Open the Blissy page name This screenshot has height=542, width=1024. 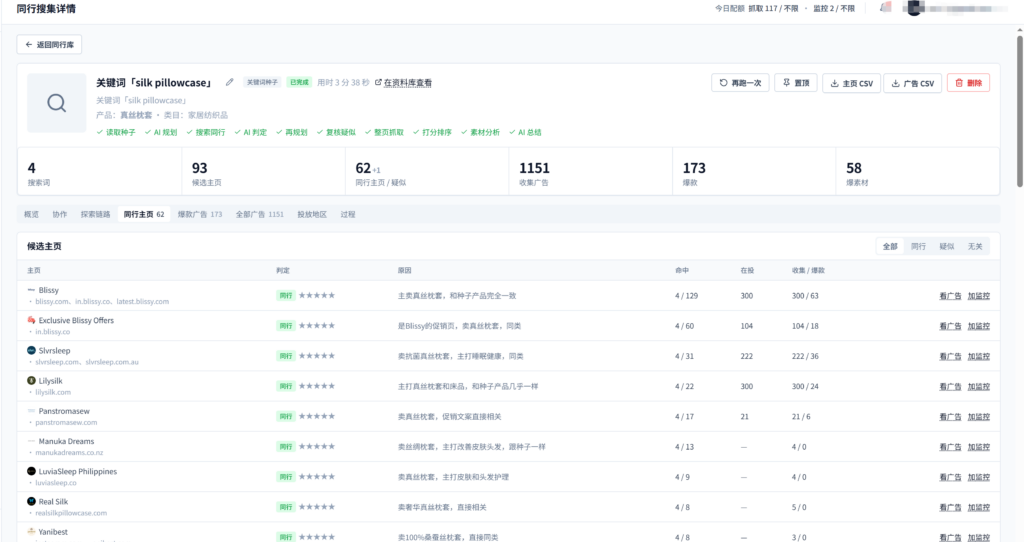(x=48, y=290)
